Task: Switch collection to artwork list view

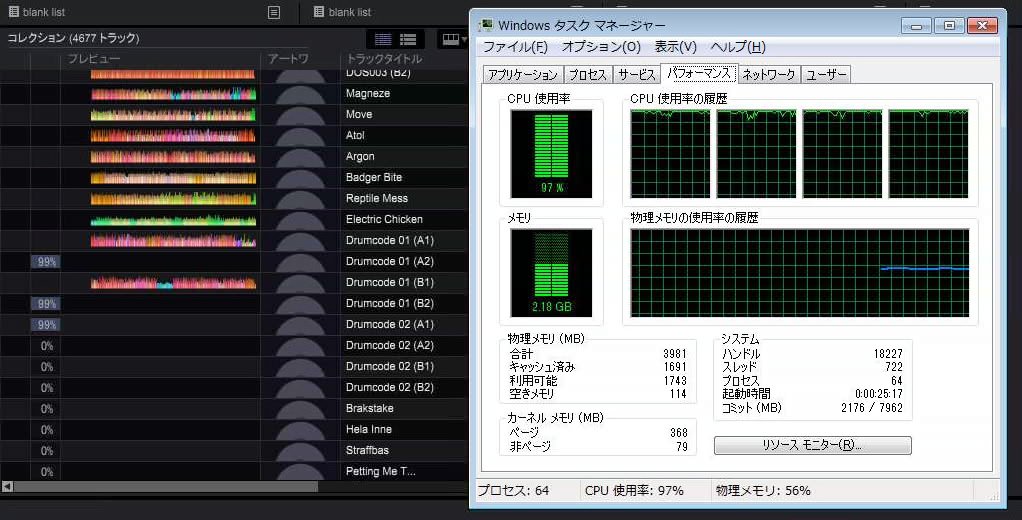Action: pyautogui.click(x=409, y=40)
